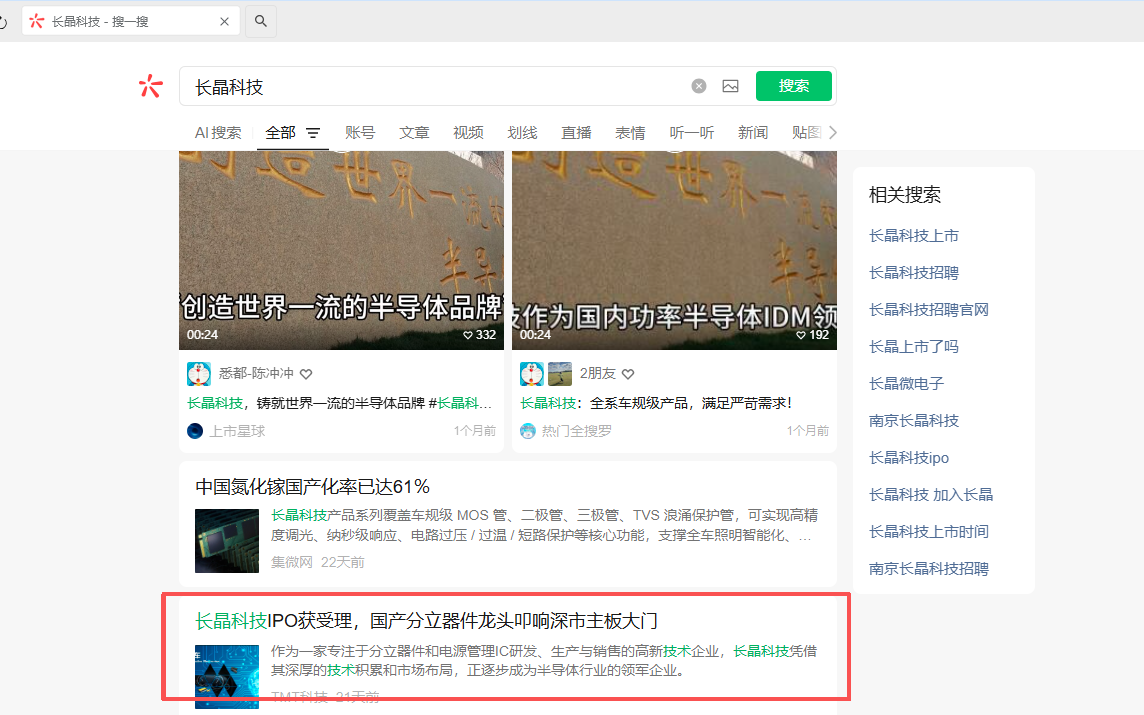Click the friend photo avatar beside 2朋友
The width and height of the screenshot is (1144, 715).
(560, 374)
